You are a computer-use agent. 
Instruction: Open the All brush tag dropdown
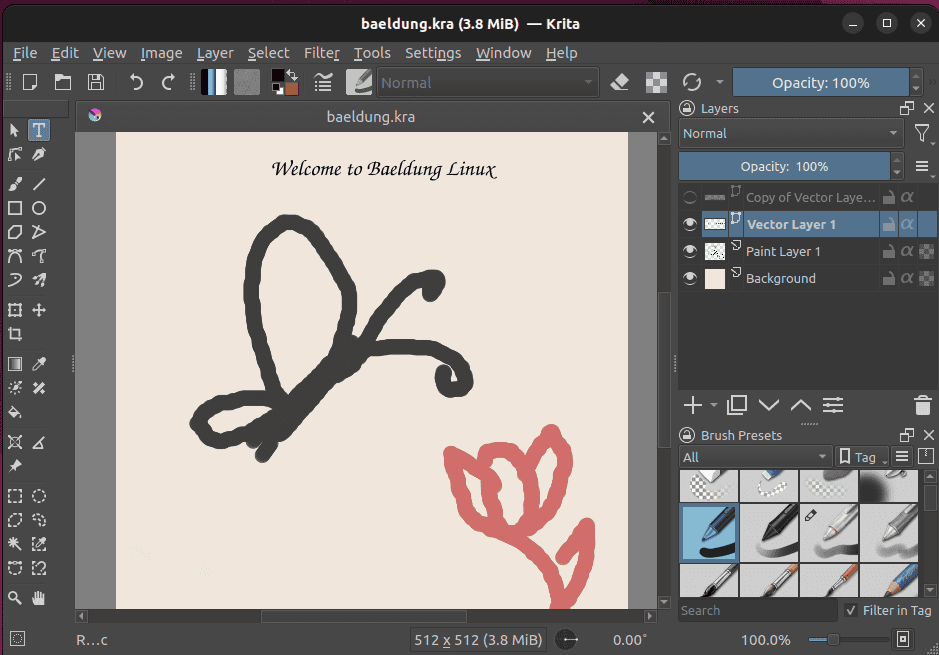pyautogui.click(x=755, y=456)
